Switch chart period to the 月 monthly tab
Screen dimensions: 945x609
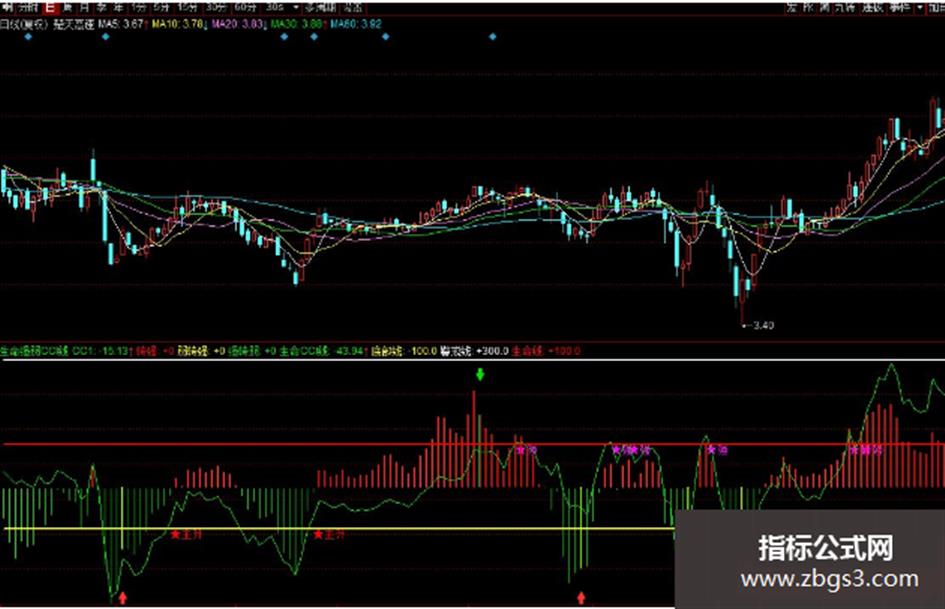click(x=84, y=7)
